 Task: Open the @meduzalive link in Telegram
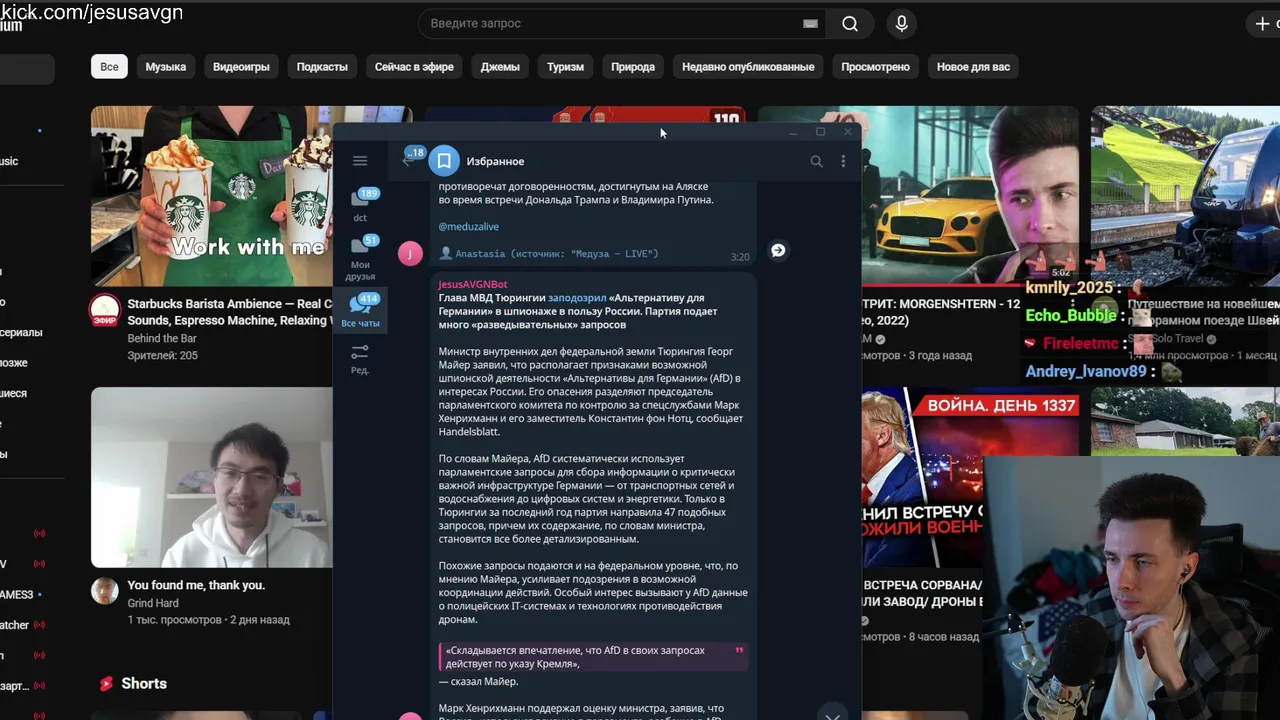pyautogui.click(x=468, y=227)
